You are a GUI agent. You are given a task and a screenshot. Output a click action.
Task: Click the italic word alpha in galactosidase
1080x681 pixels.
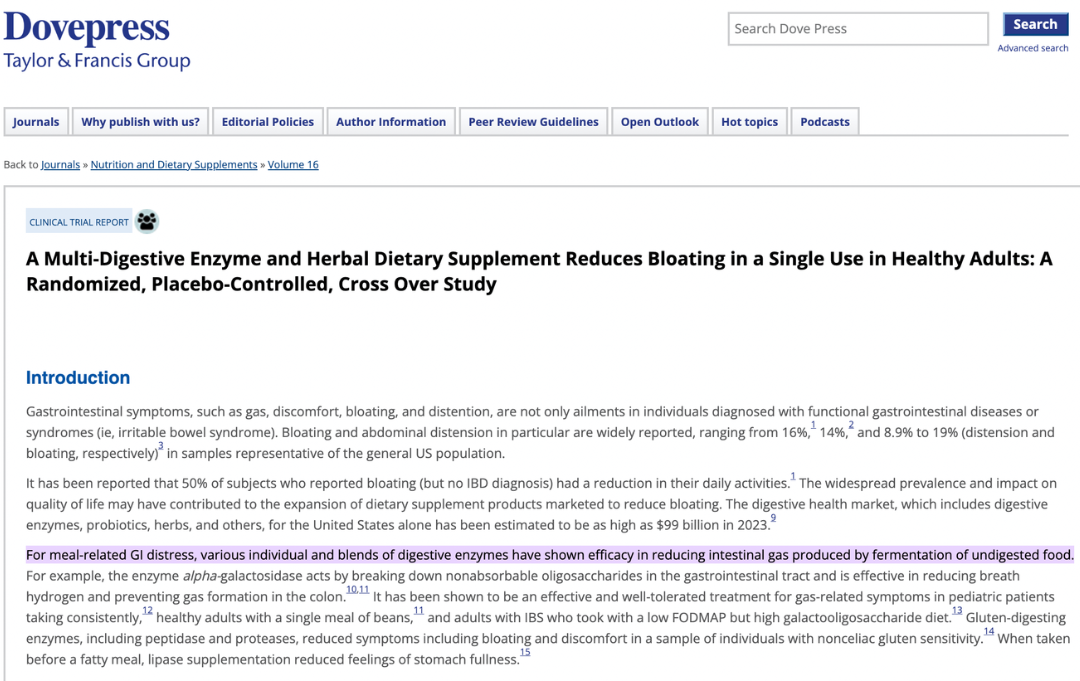click(x=200, y=576)
